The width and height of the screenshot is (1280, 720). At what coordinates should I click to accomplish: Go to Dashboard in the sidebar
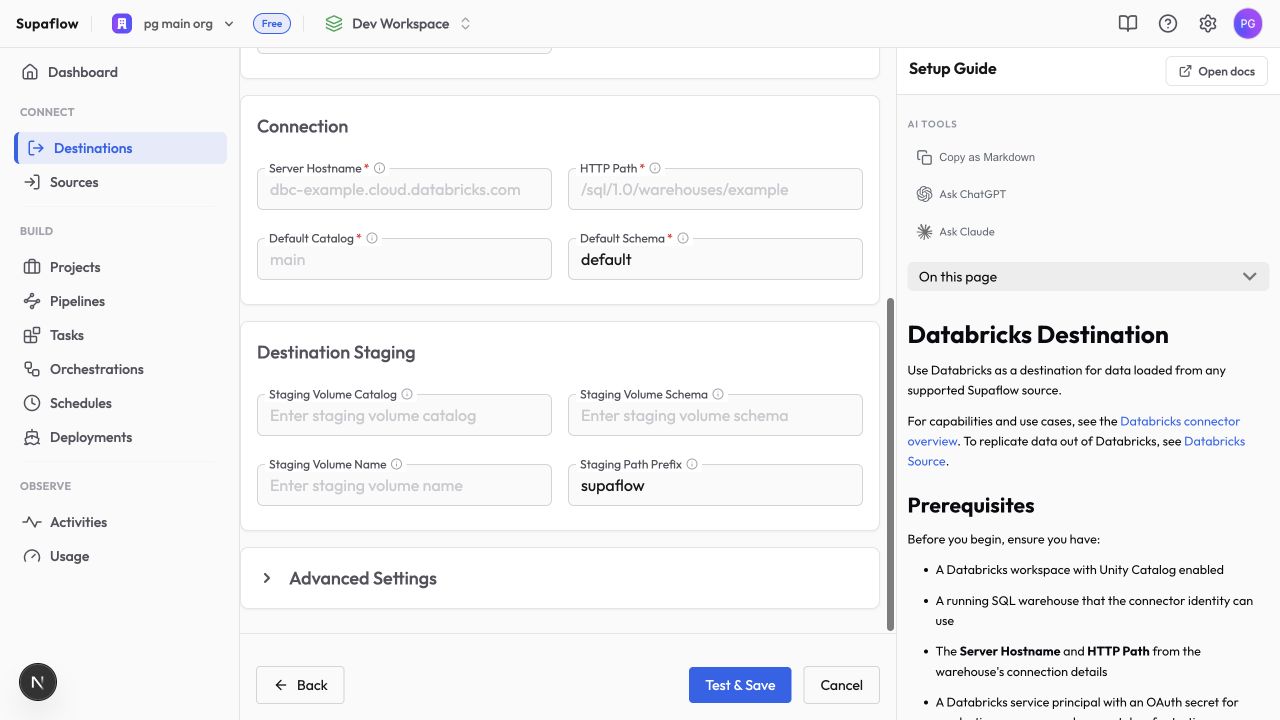(120, 72)
